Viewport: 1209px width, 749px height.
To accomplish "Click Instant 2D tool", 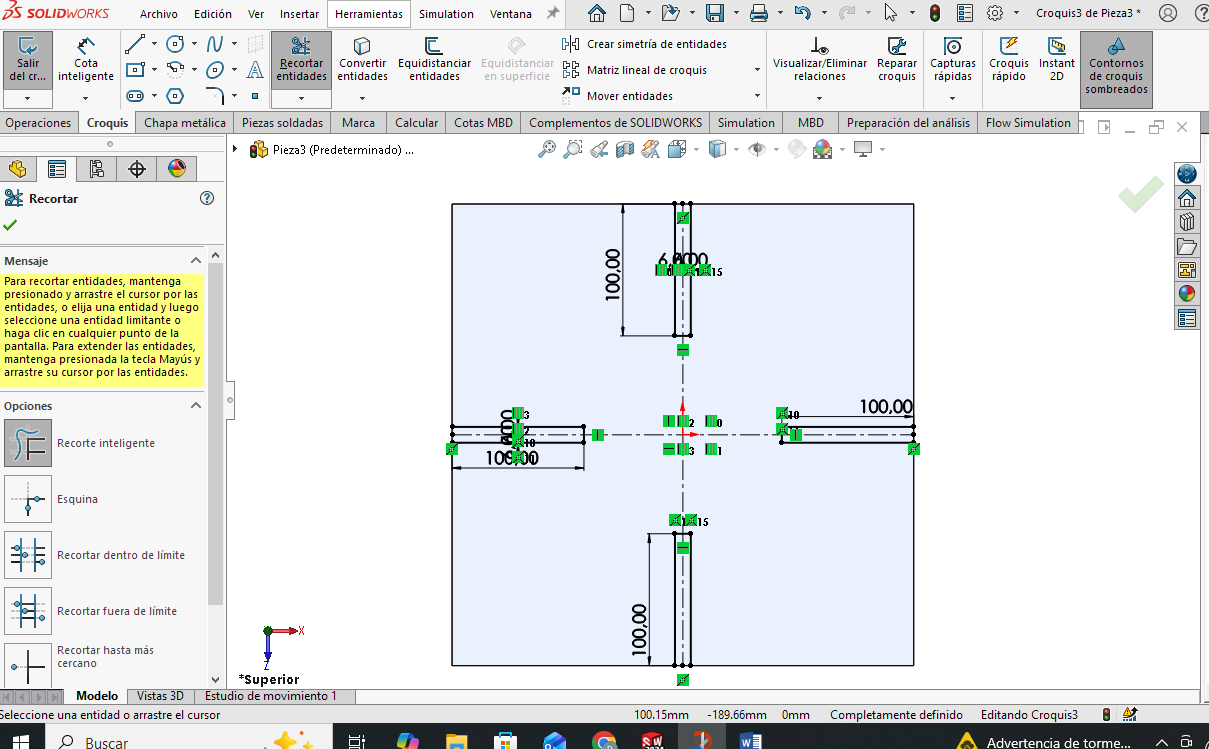I will click(1056, 60).
